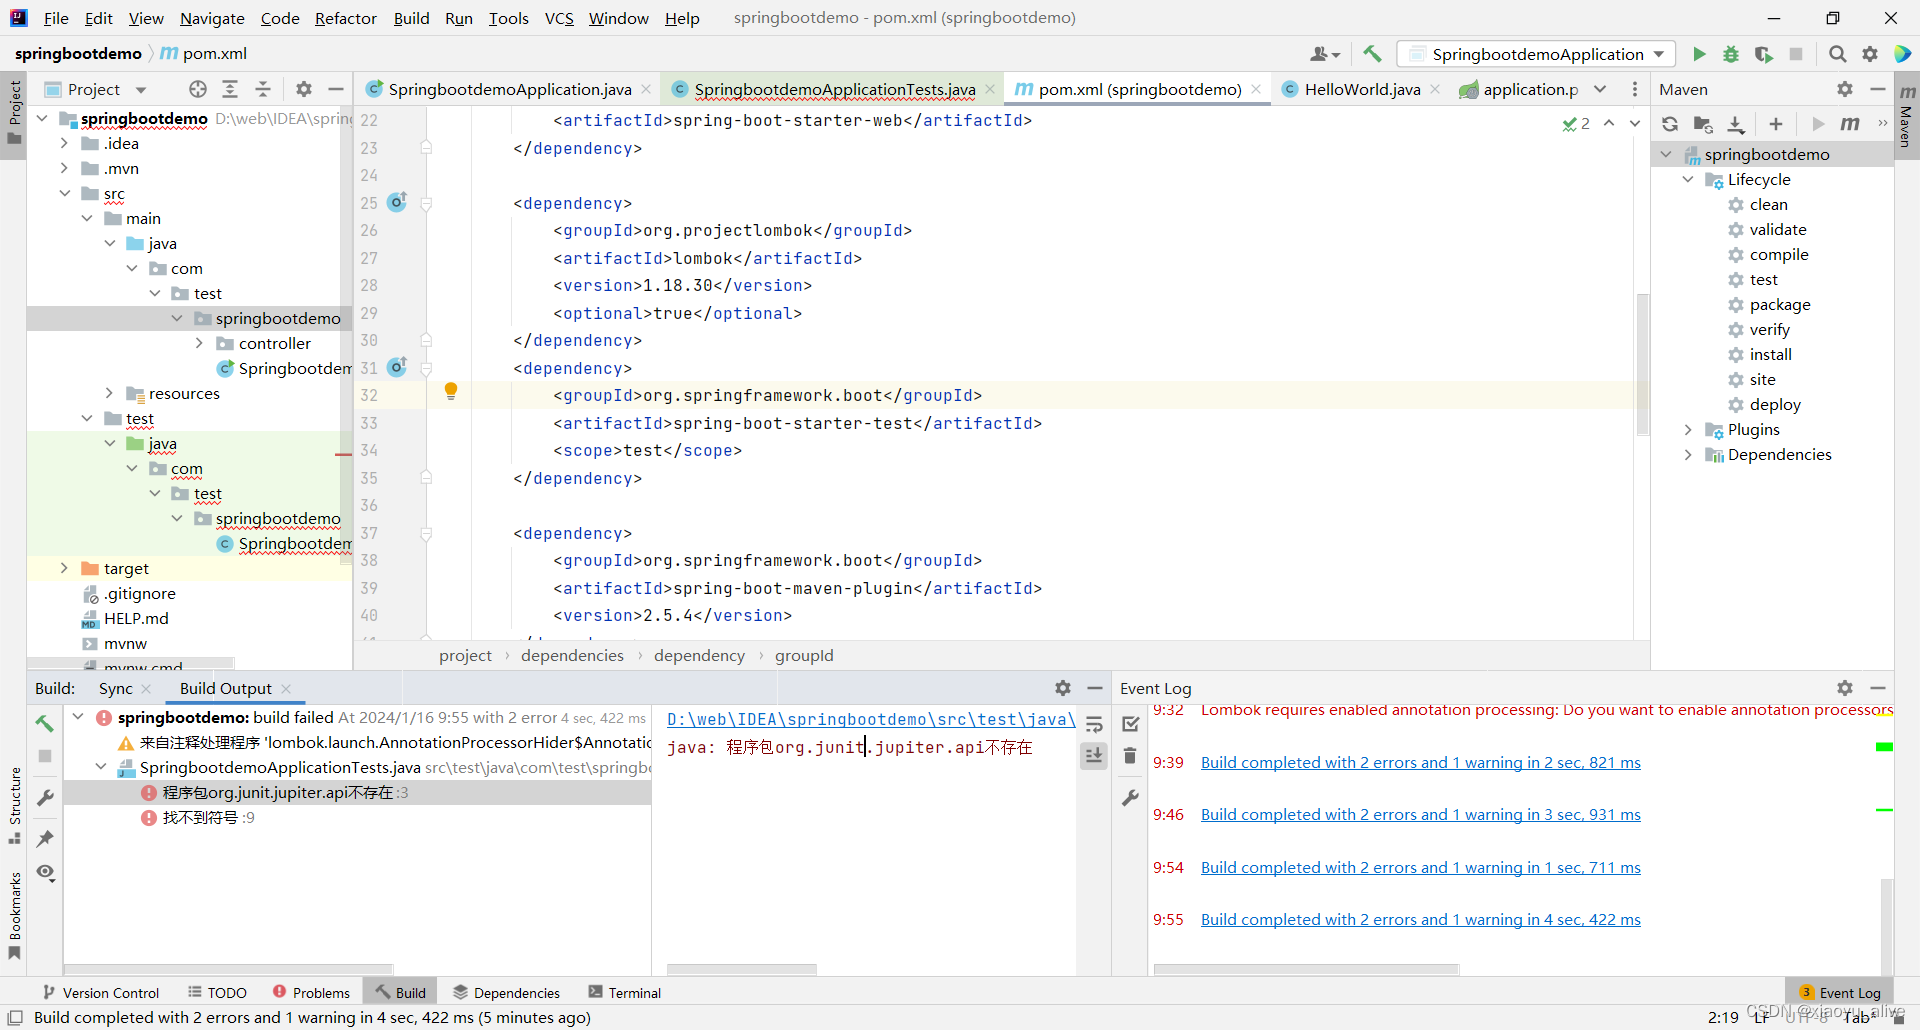Rebuild using hammer icon in Build panel

45,722
